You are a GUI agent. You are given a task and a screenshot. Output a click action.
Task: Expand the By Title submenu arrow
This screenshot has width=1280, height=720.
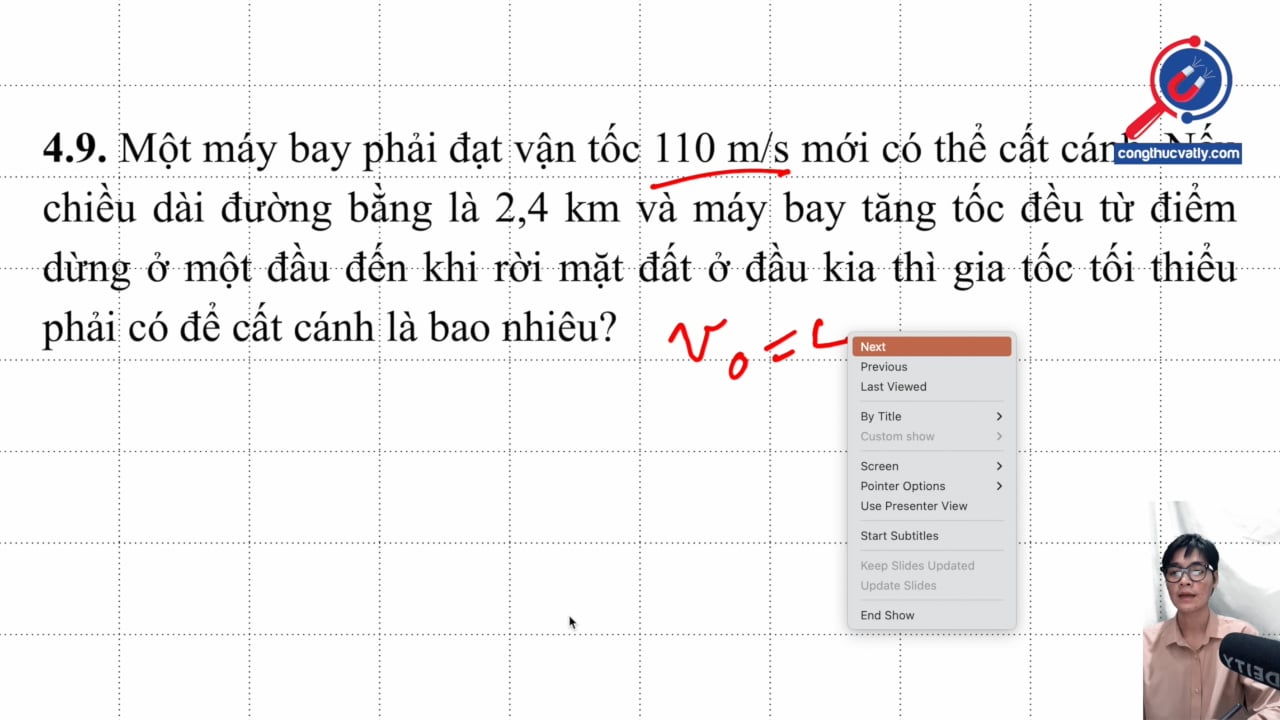click(999, 417)
